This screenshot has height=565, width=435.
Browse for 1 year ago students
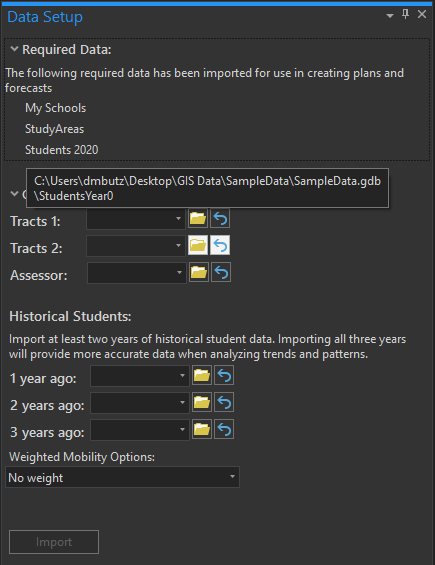point(202,375)
